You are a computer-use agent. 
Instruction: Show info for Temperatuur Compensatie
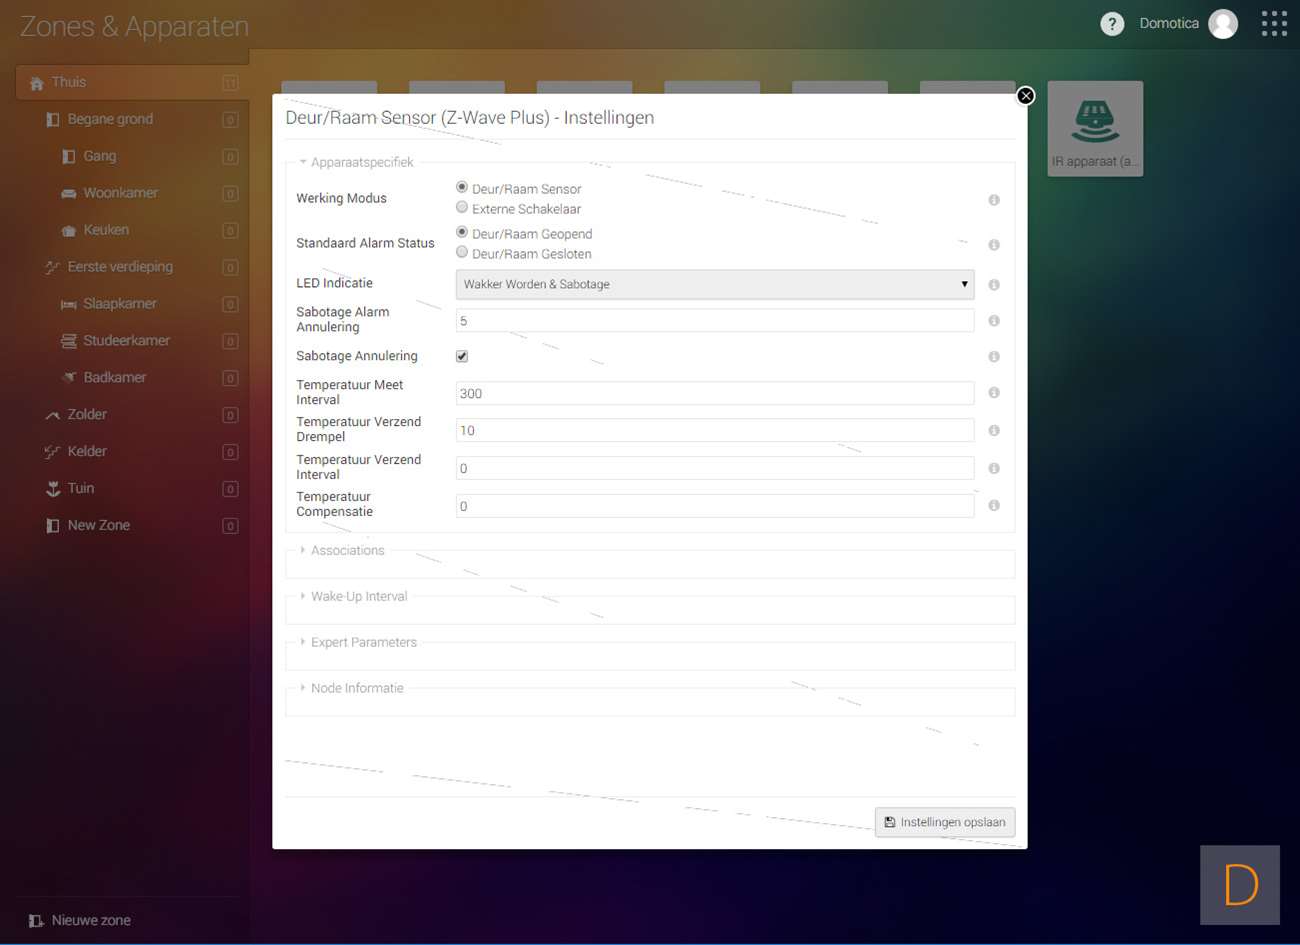click(x=994, y=506)
